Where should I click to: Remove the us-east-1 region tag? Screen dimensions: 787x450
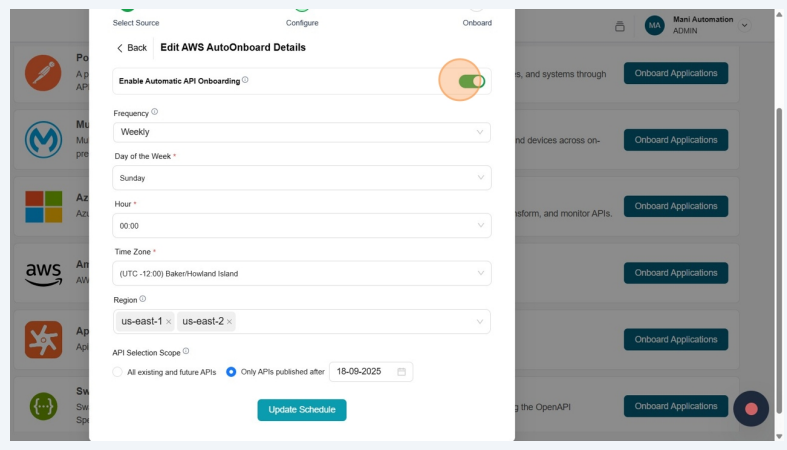pos(168,322)
